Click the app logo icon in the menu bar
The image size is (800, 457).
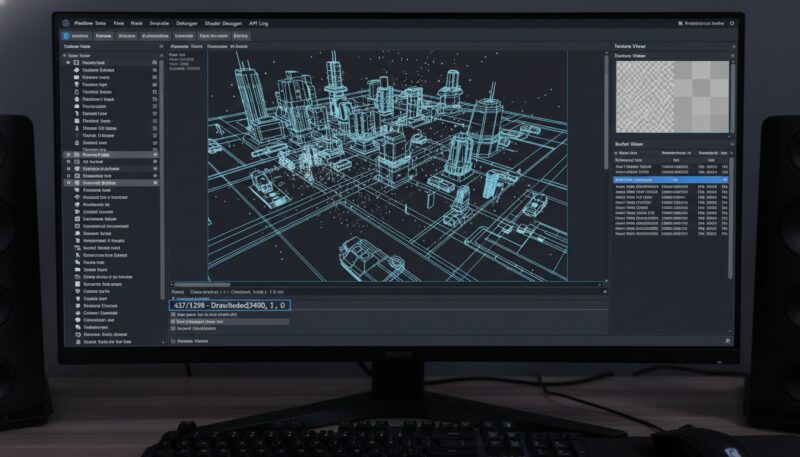pyautogui.click(x=66, y=21)
